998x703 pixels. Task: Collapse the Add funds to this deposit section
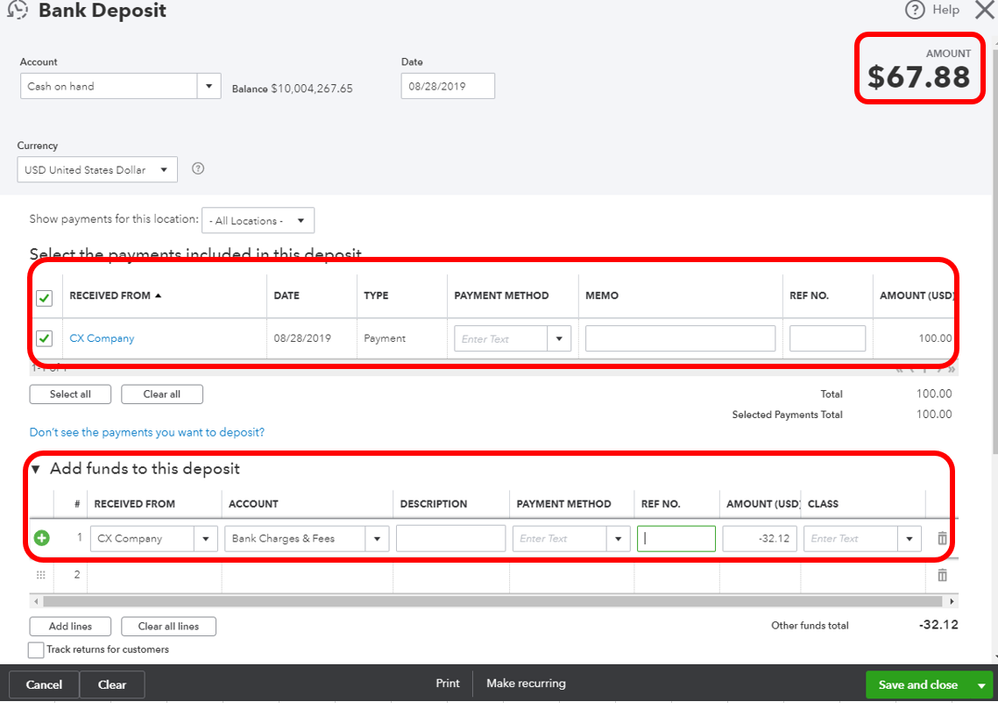[36, 470]
